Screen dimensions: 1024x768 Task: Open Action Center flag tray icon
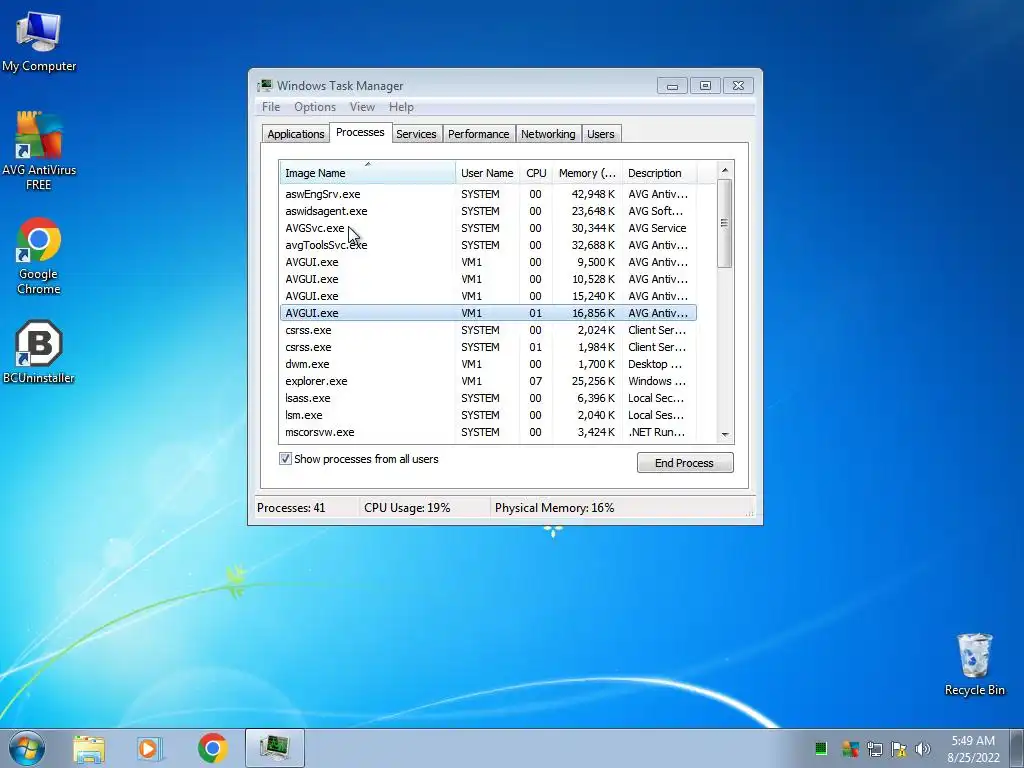click(x=899, y=749)
